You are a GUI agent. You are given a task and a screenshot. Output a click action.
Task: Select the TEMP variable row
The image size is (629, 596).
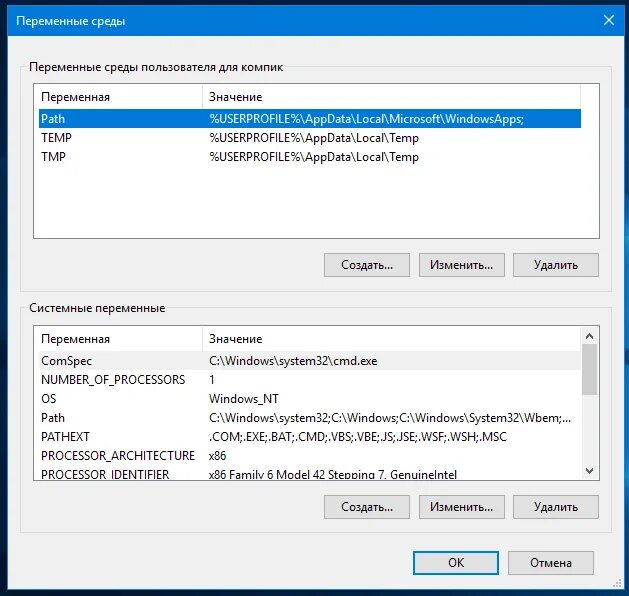[310, 138]
